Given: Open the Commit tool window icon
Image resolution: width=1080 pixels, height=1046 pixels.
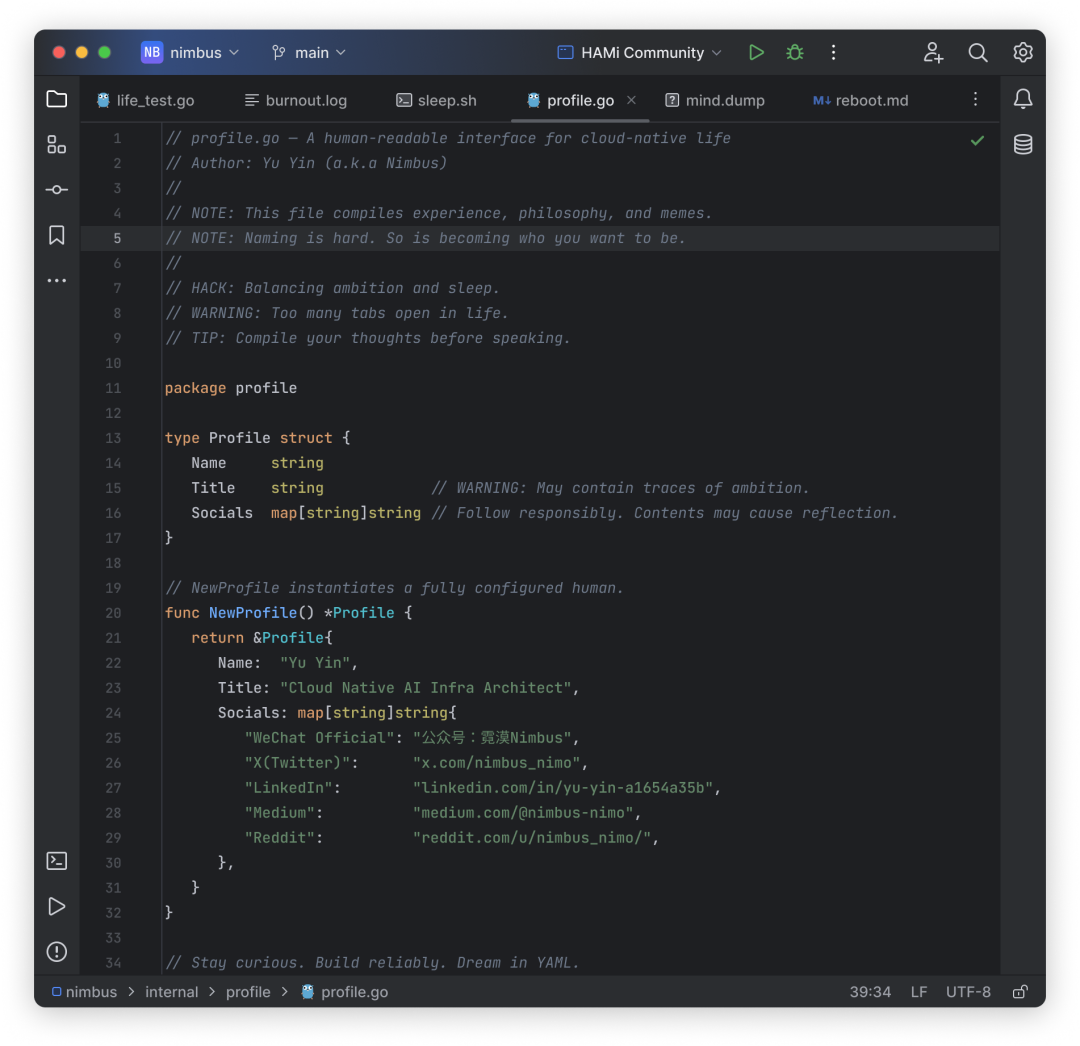Looking at the screenshot, I should (x=56, y=189).
